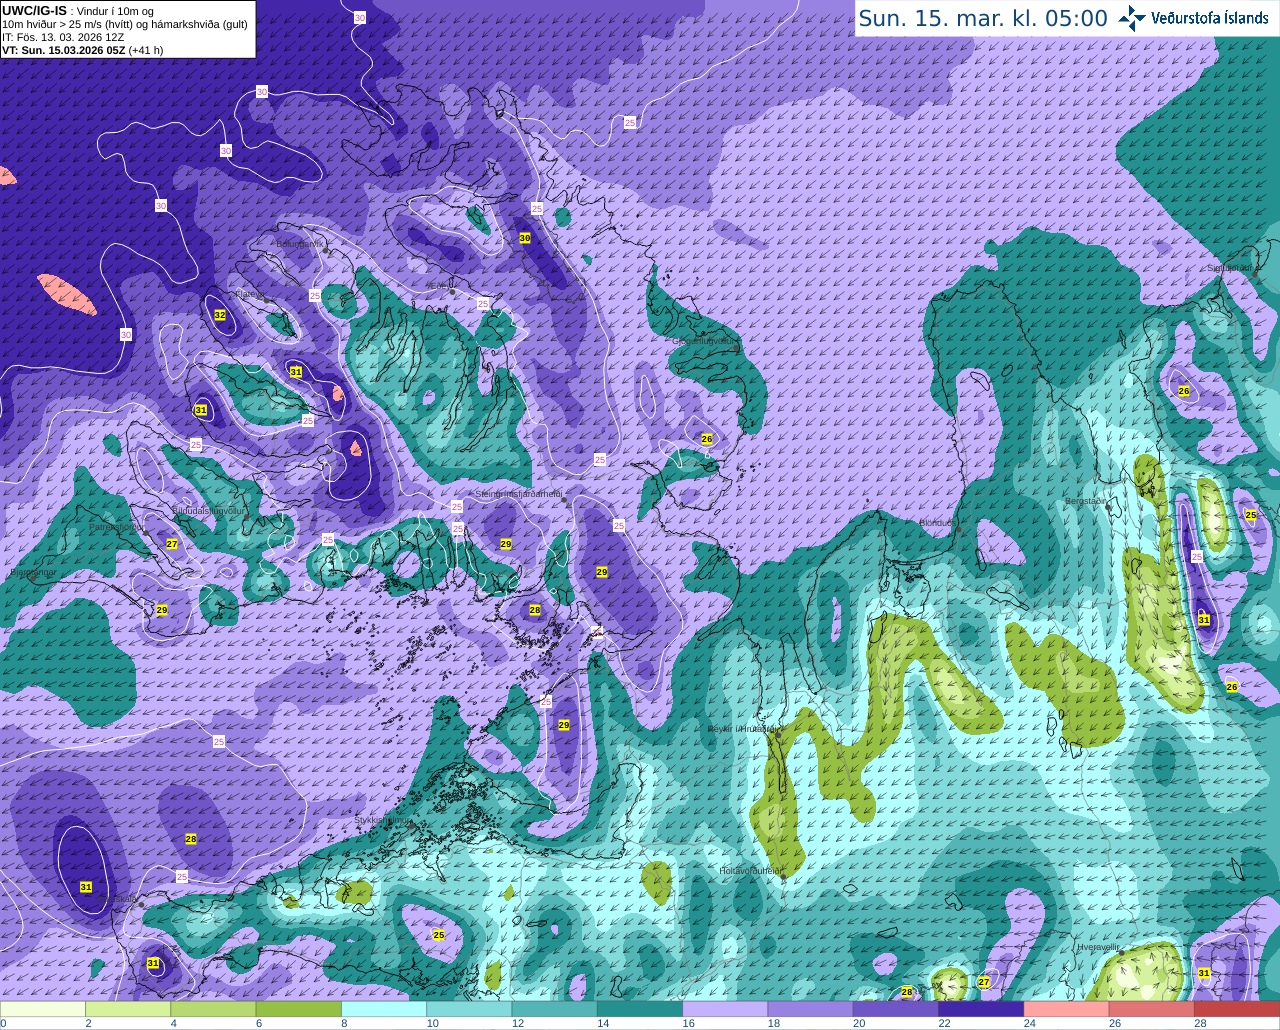Click the Hveravellir station label

pyautogui.click(x=1098, y=946)
